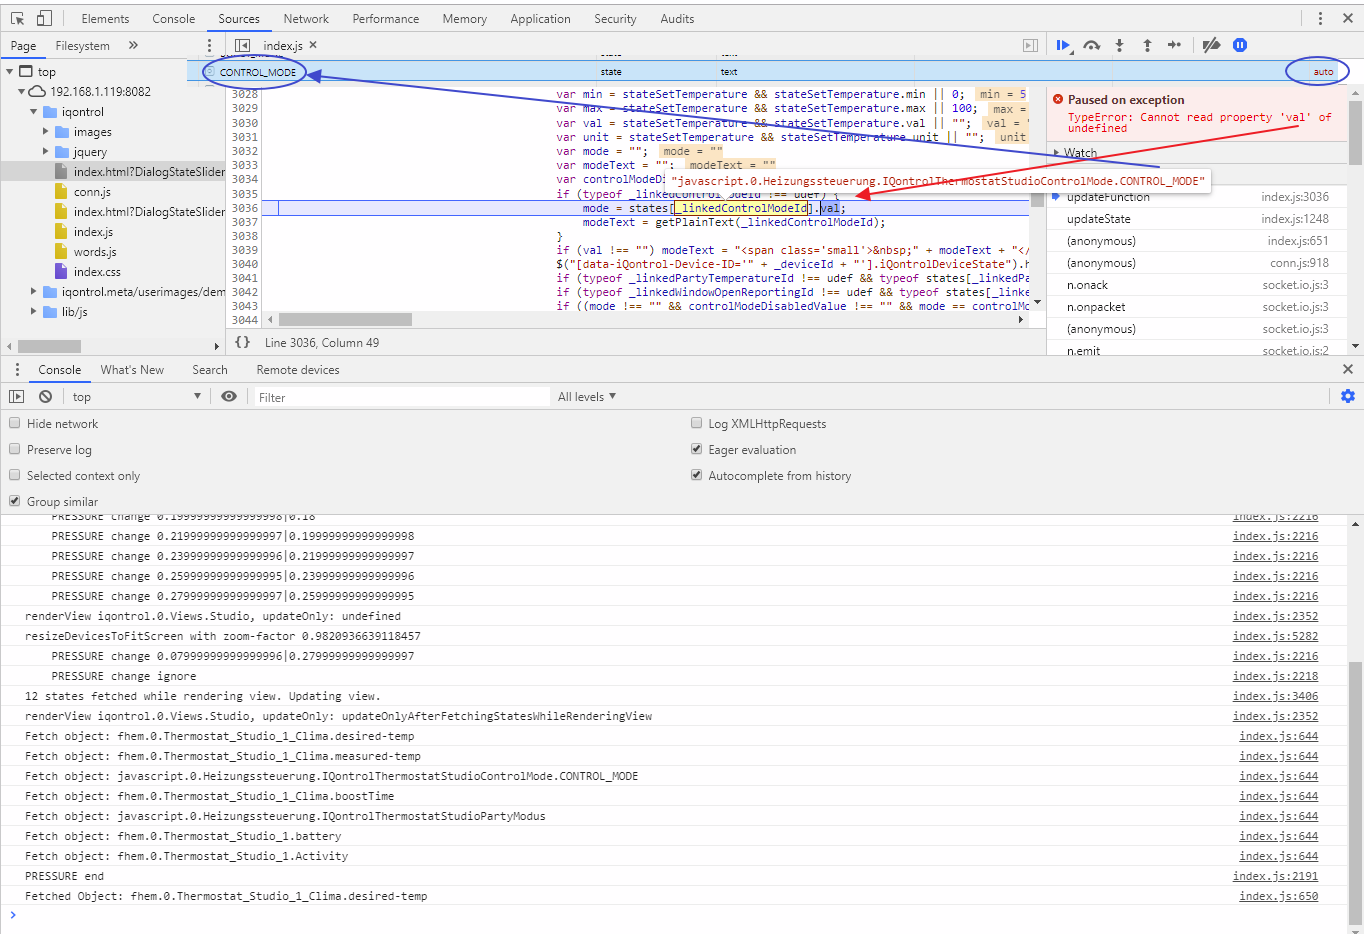This screenshot has height=934, width=1364.
Task: Toggle the Eager evaluation checkbox
Action: [696, 449]
